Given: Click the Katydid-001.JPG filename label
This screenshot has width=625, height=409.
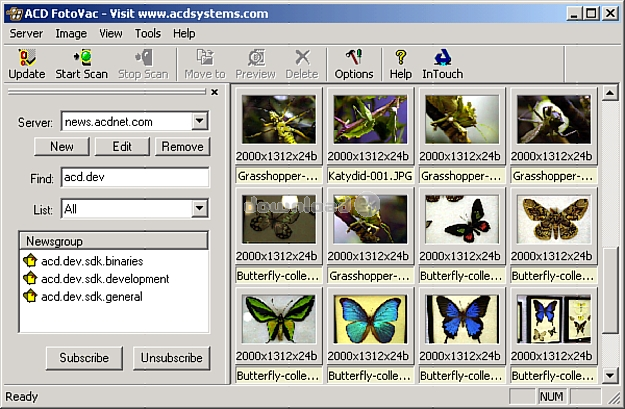Looking at the screenshot, I should point(370,176).
